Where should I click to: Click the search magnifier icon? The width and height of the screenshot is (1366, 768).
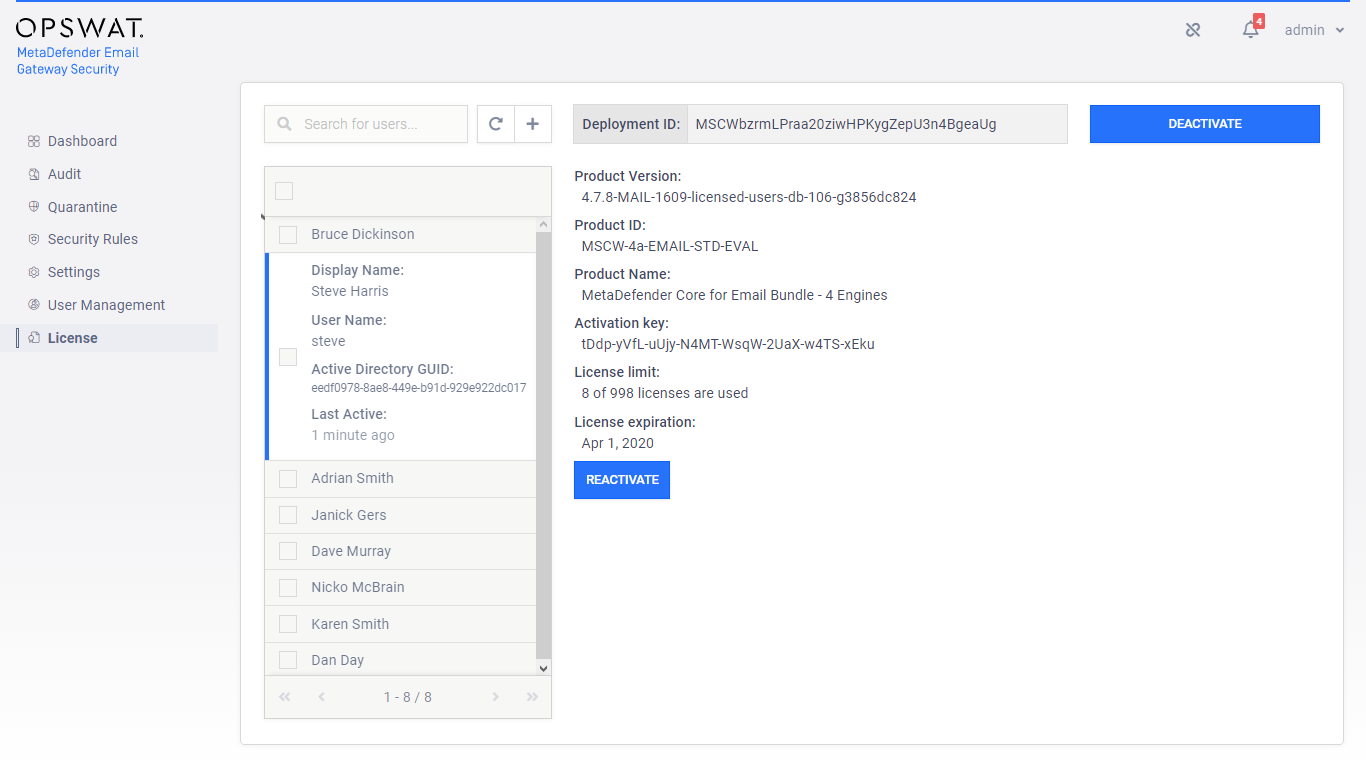pyautogui.click(x=285, y=124)
